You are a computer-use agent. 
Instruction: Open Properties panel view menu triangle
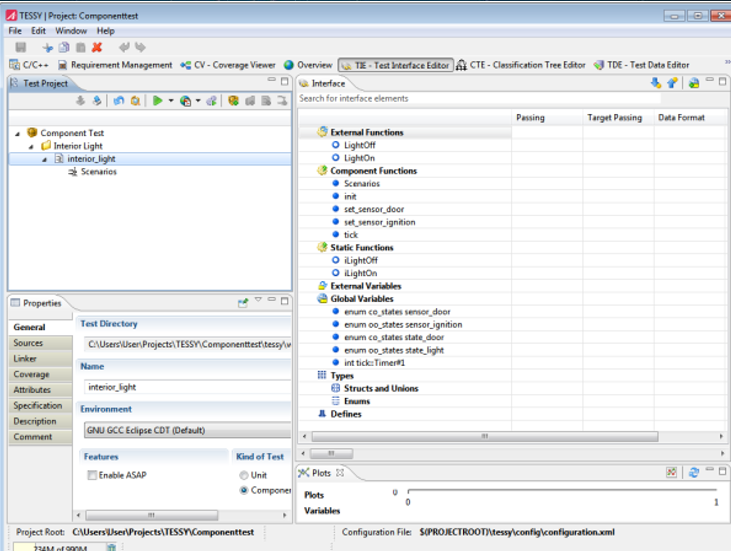click(258, 299)
